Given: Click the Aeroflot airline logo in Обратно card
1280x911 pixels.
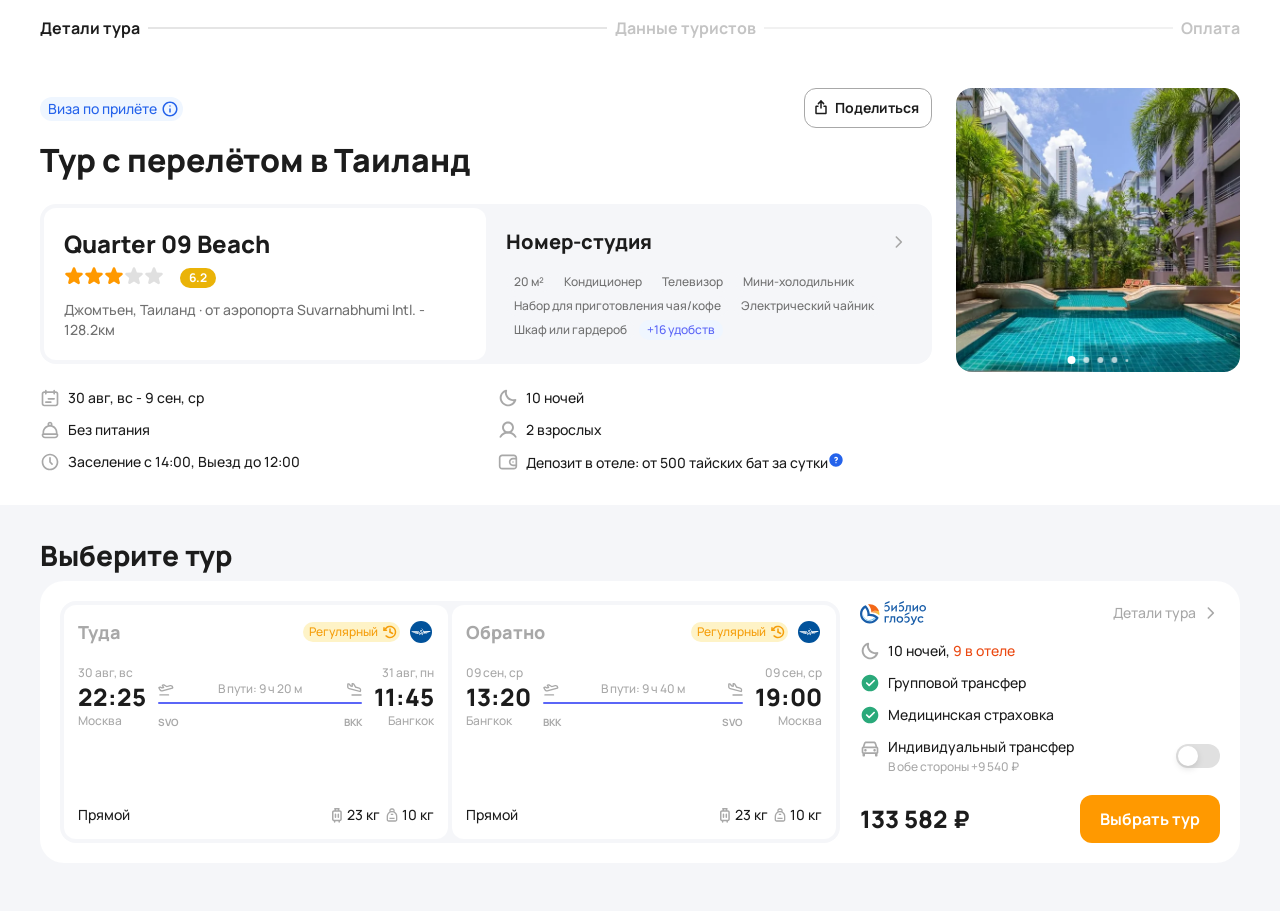Looking at the screenshot, I should point(809,632).
